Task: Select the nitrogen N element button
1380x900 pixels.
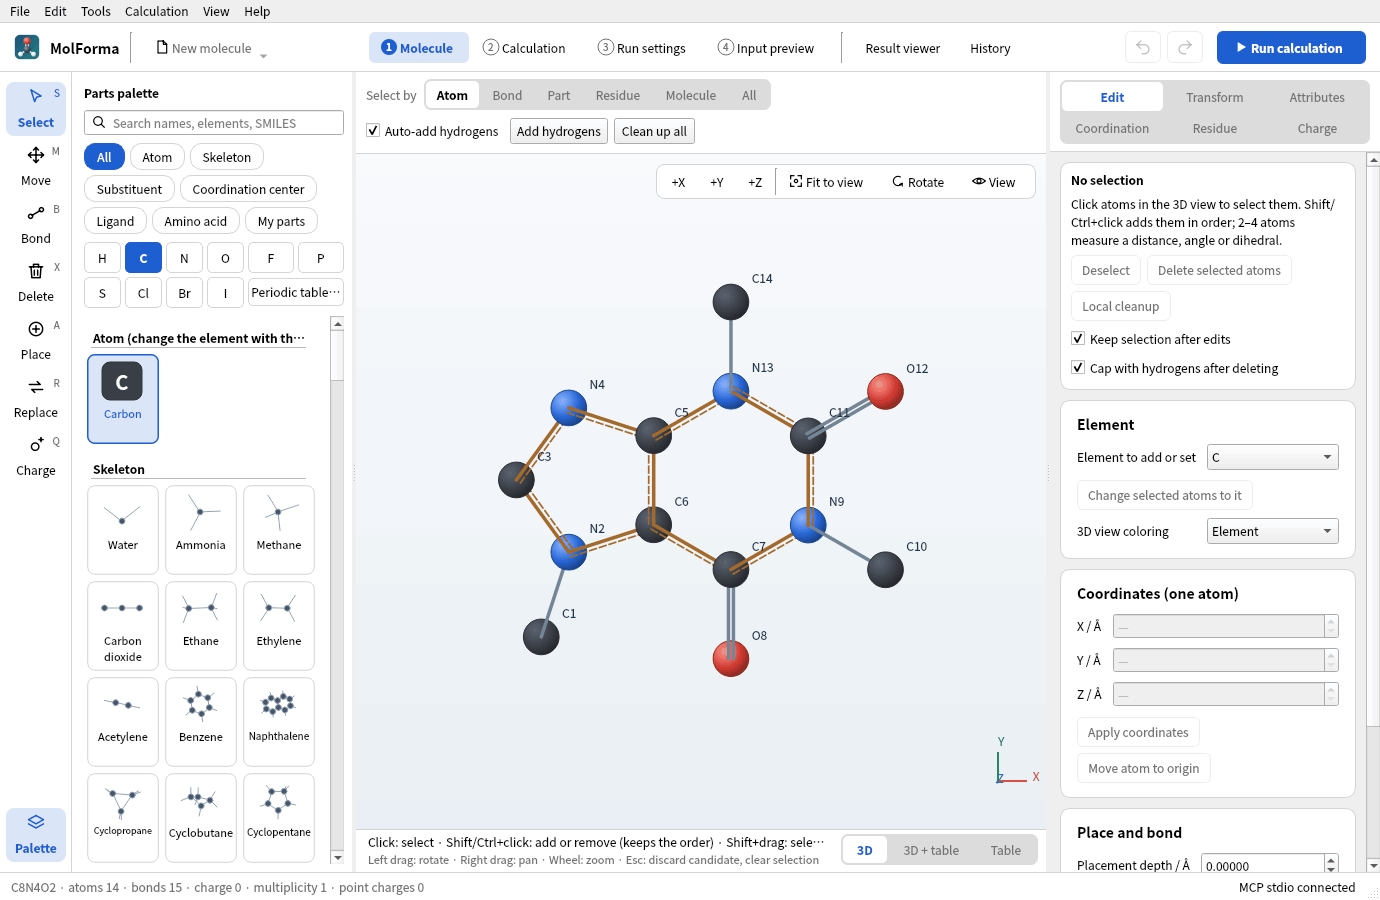Action: click(184, 258)
